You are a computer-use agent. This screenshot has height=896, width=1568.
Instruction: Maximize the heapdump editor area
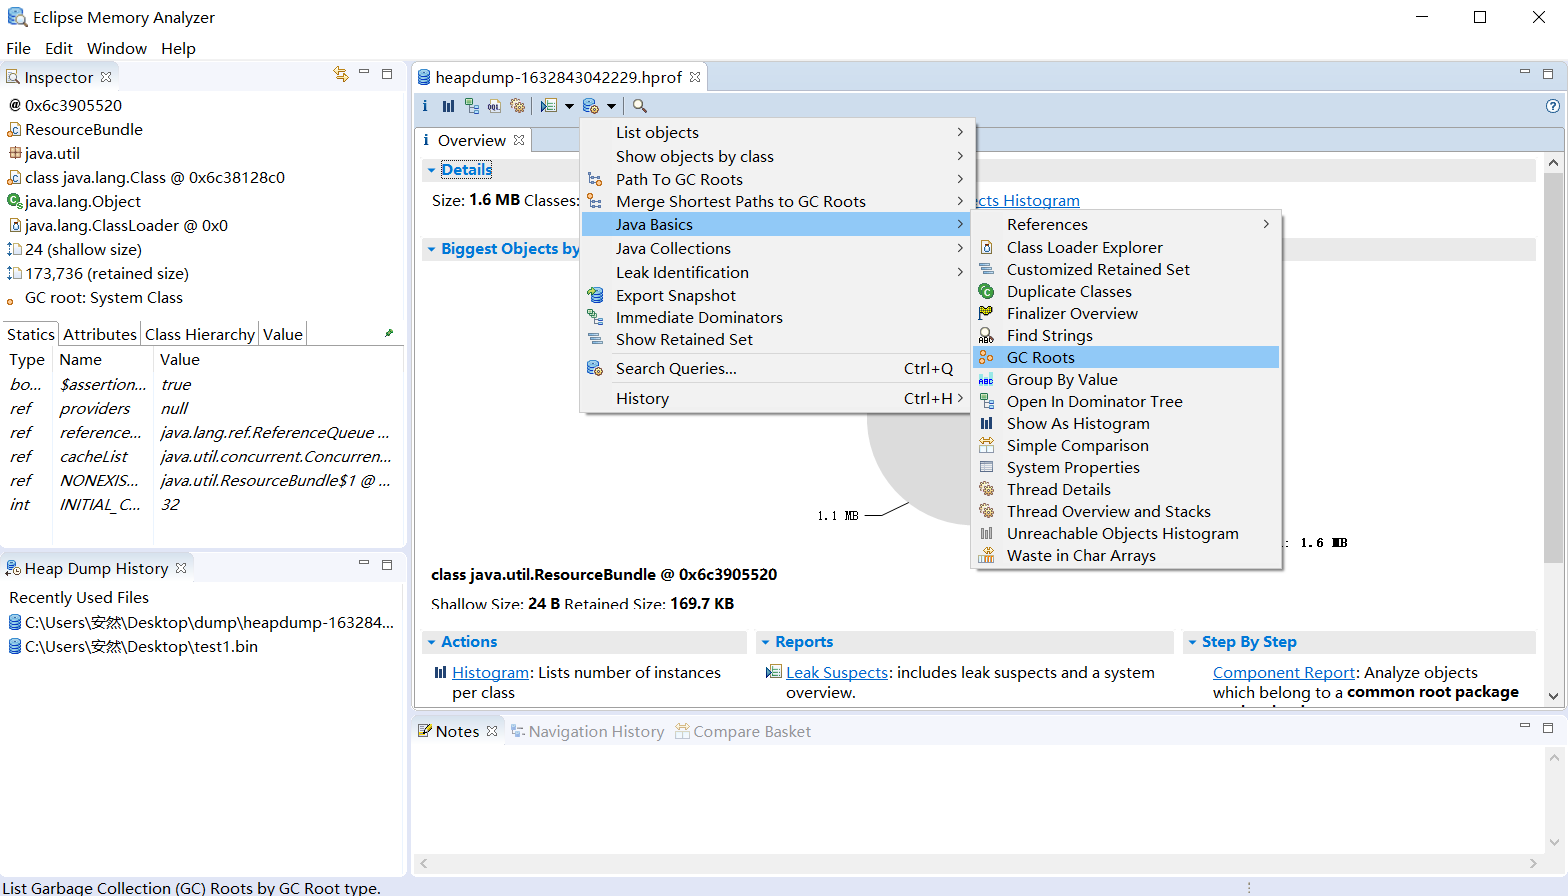tap(1548, 73)
